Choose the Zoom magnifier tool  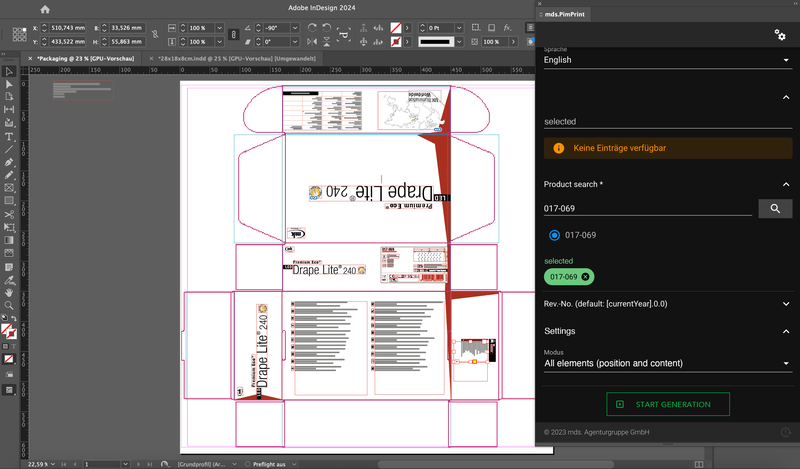coord(9,305)
